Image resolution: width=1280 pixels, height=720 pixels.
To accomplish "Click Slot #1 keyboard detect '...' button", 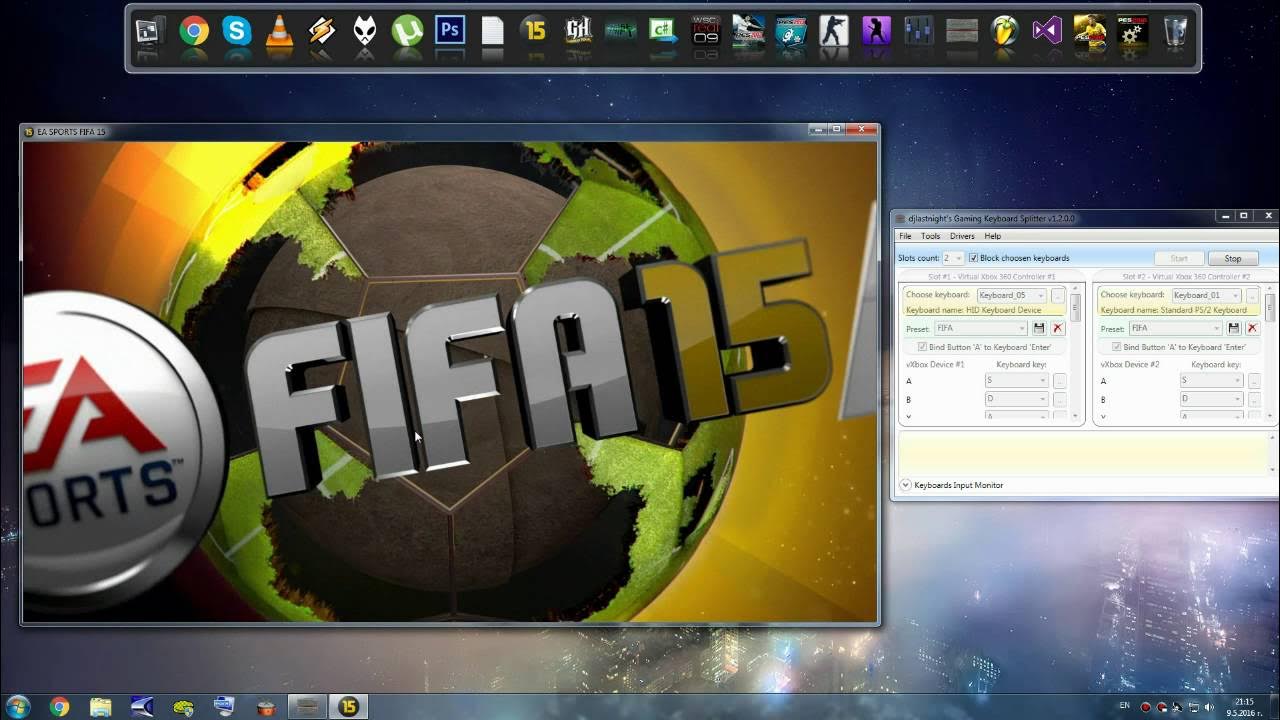I will (x=1058, y=296).
